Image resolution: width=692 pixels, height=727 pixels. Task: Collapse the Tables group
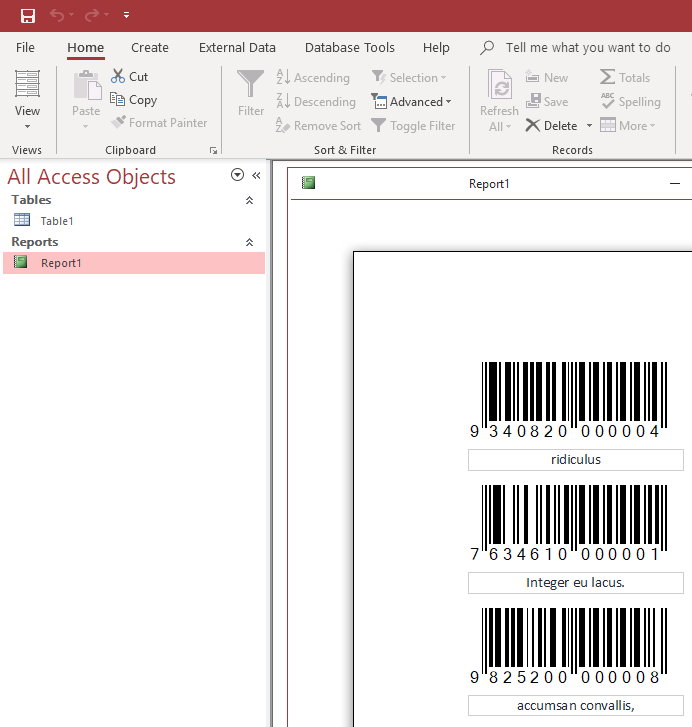tap(249, 200)
